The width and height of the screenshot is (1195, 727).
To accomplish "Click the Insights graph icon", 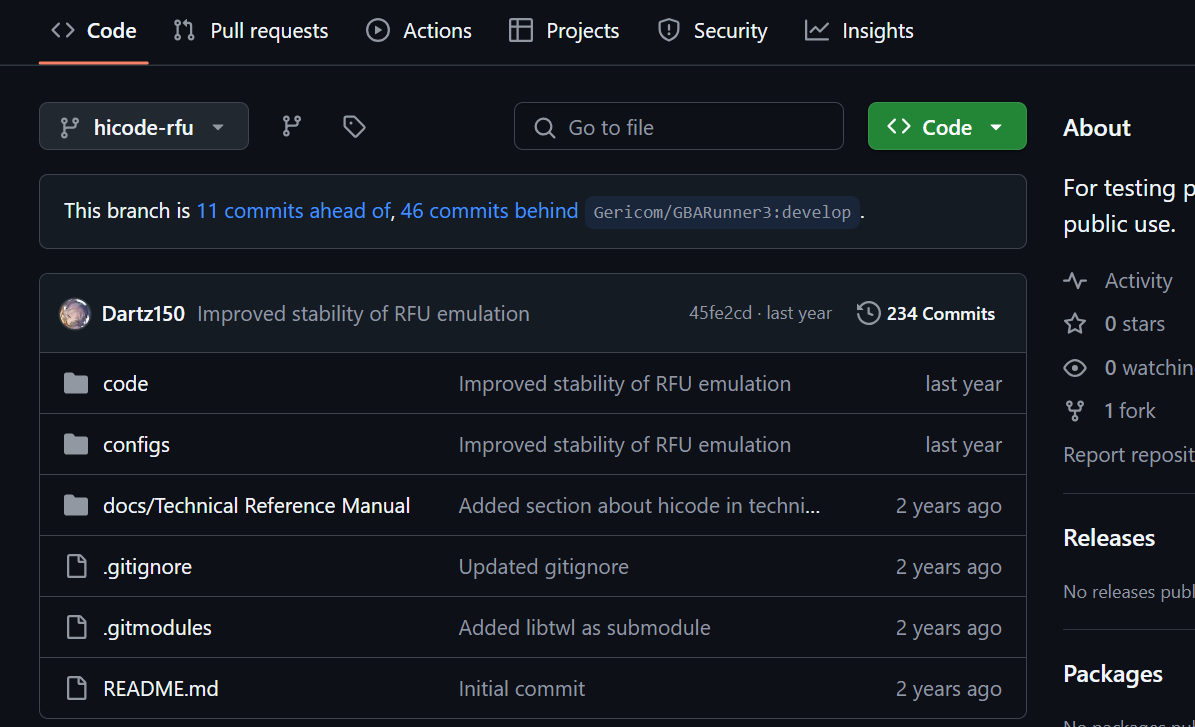I will click(817, 30).
